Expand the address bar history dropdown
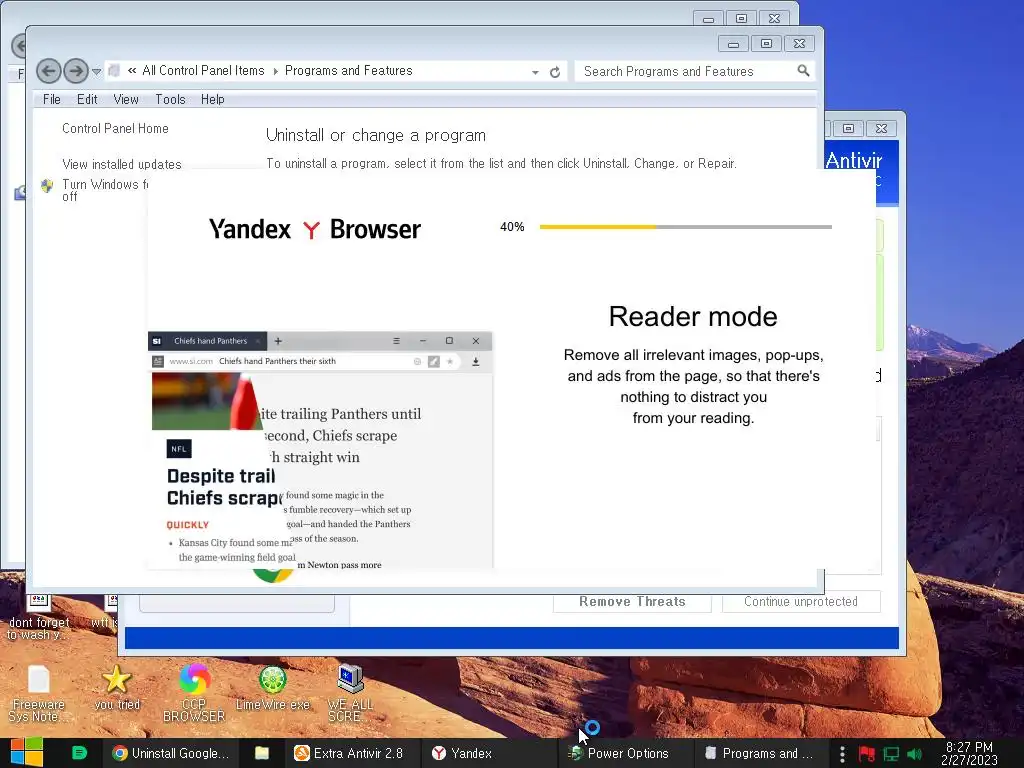This screenshot has height=768, width=1024. click(x=535, y=72)
